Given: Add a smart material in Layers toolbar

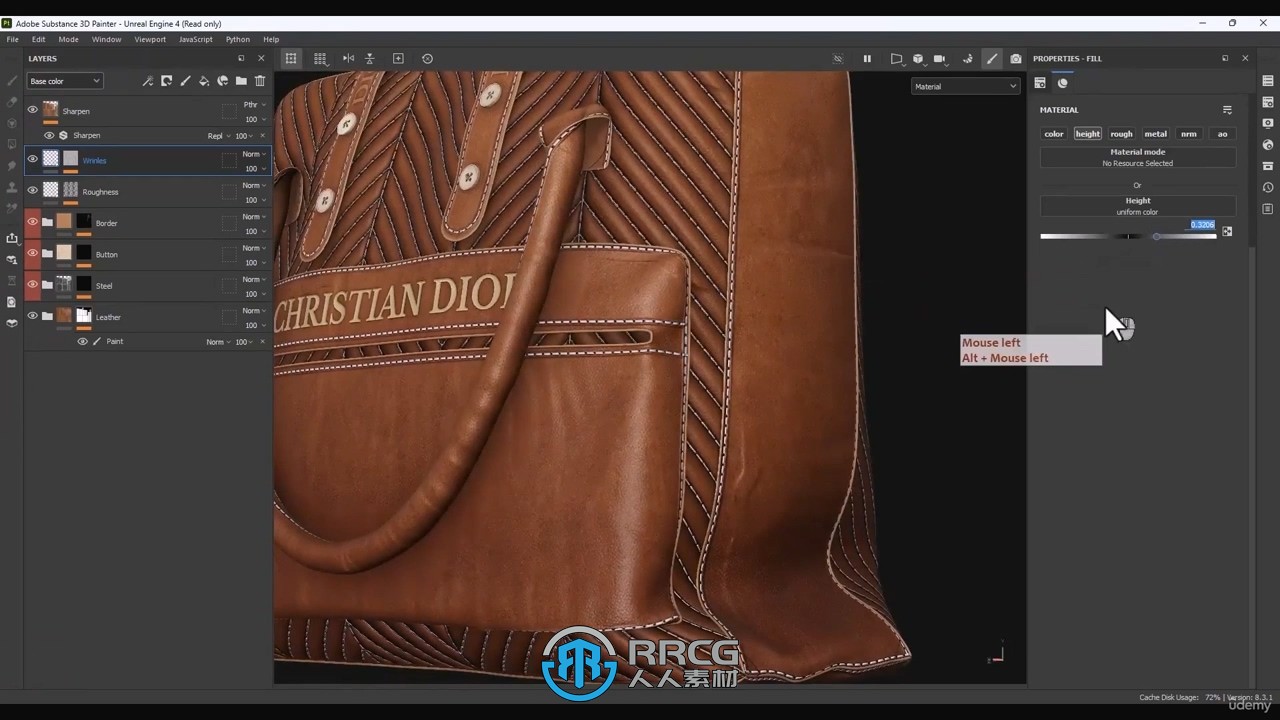Looking at the screenshot, I should point(223,81).
